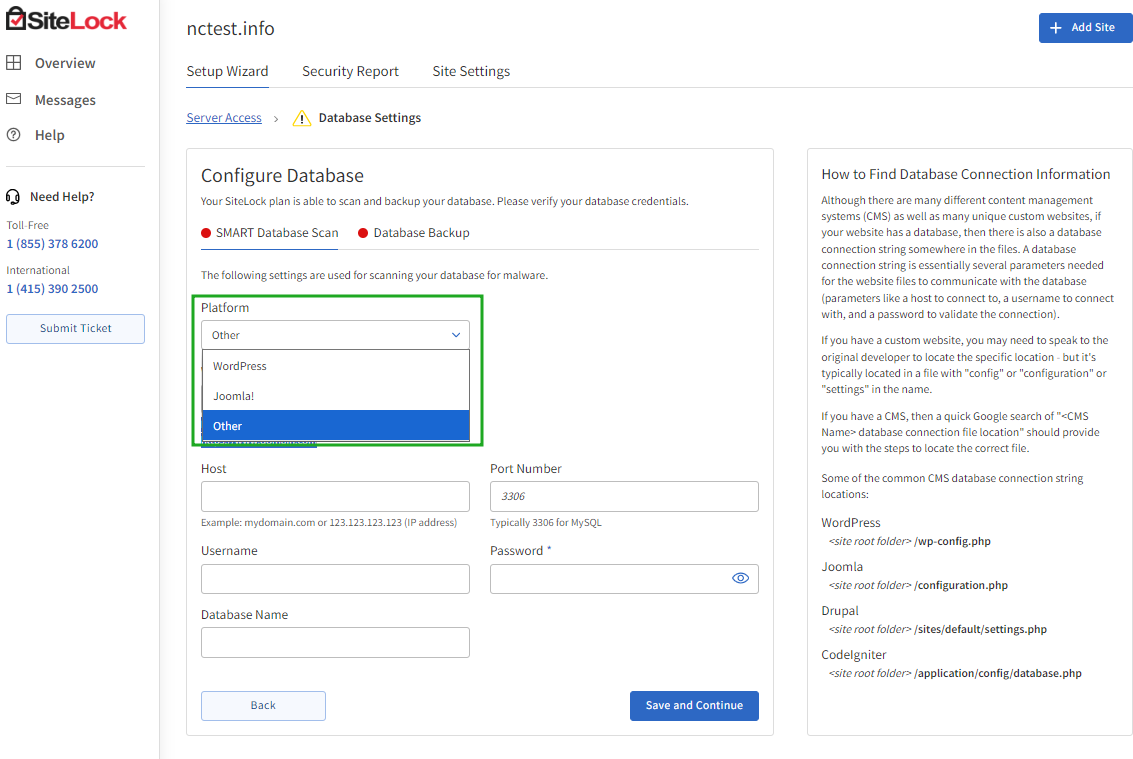Click the Need Help? label
The width and height of the screenshot is (1133, 759).
[x=62, y=197]
